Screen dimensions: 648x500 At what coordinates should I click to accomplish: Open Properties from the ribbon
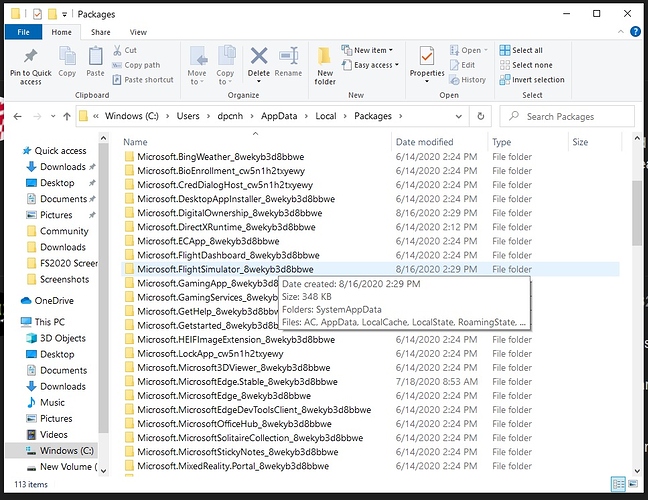[427, 64]
